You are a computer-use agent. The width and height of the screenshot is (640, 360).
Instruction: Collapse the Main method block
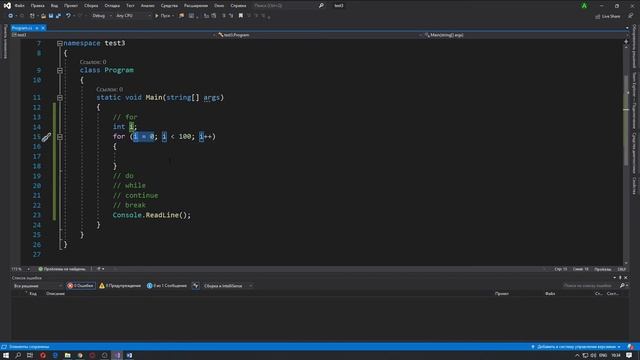[60, 98]
